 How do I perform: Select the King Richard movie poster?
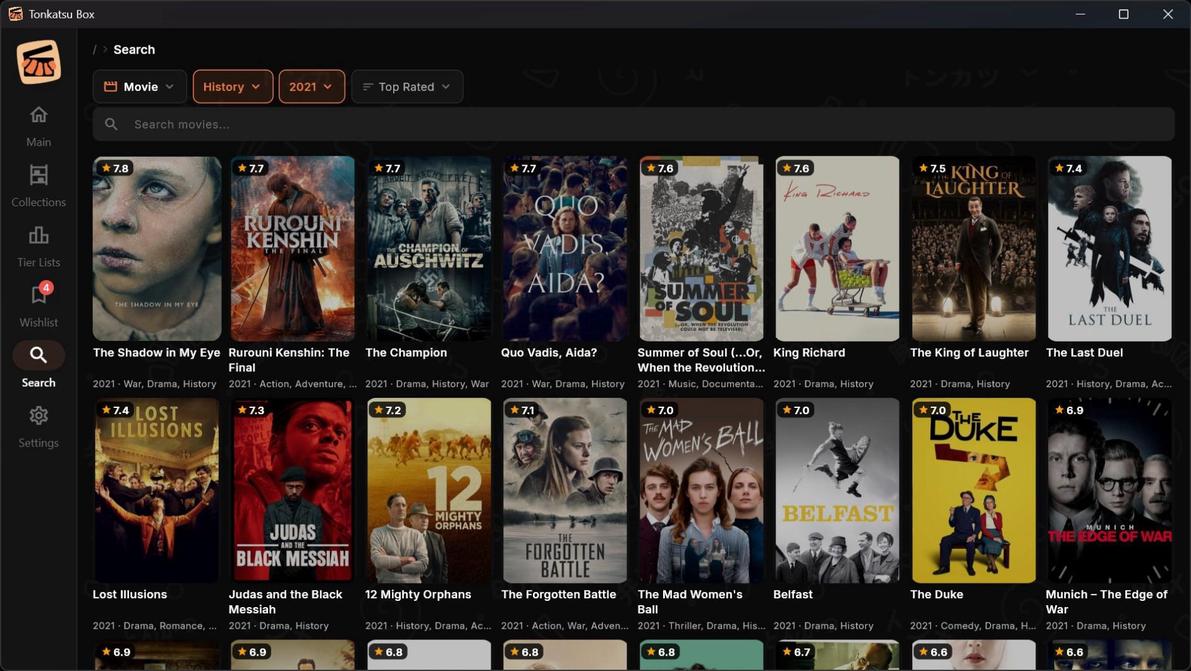(x=837, y=248)
